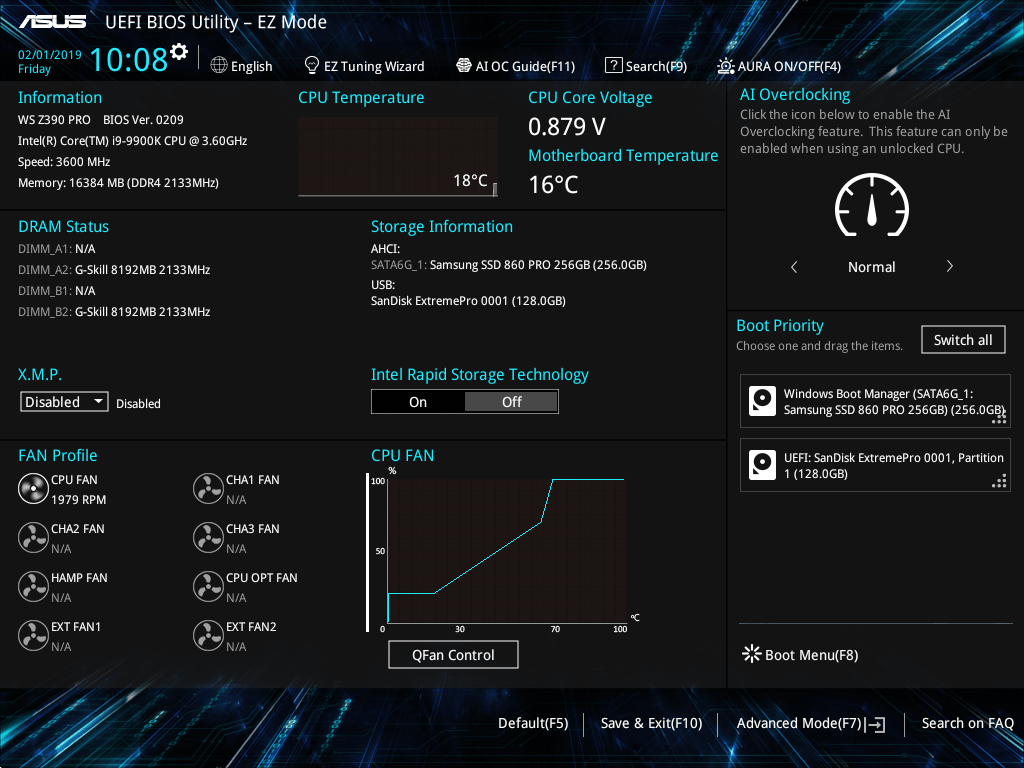The width and height of the screenshot is (1024, 768).
Task: Click the Windows Boot Manager disk icon
Action: (x=762, y=401)
